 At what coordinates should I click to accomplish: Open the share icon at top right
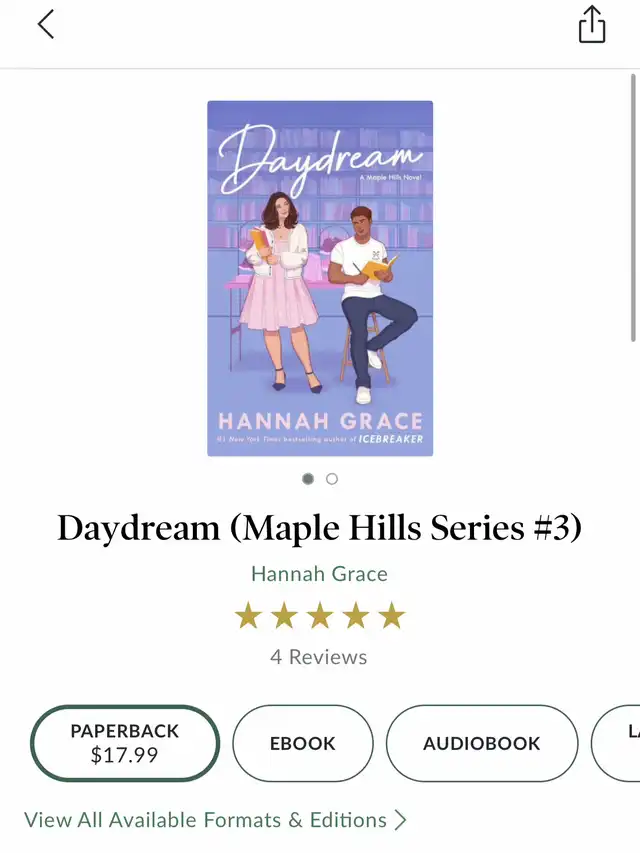click(x=592, y=24)
